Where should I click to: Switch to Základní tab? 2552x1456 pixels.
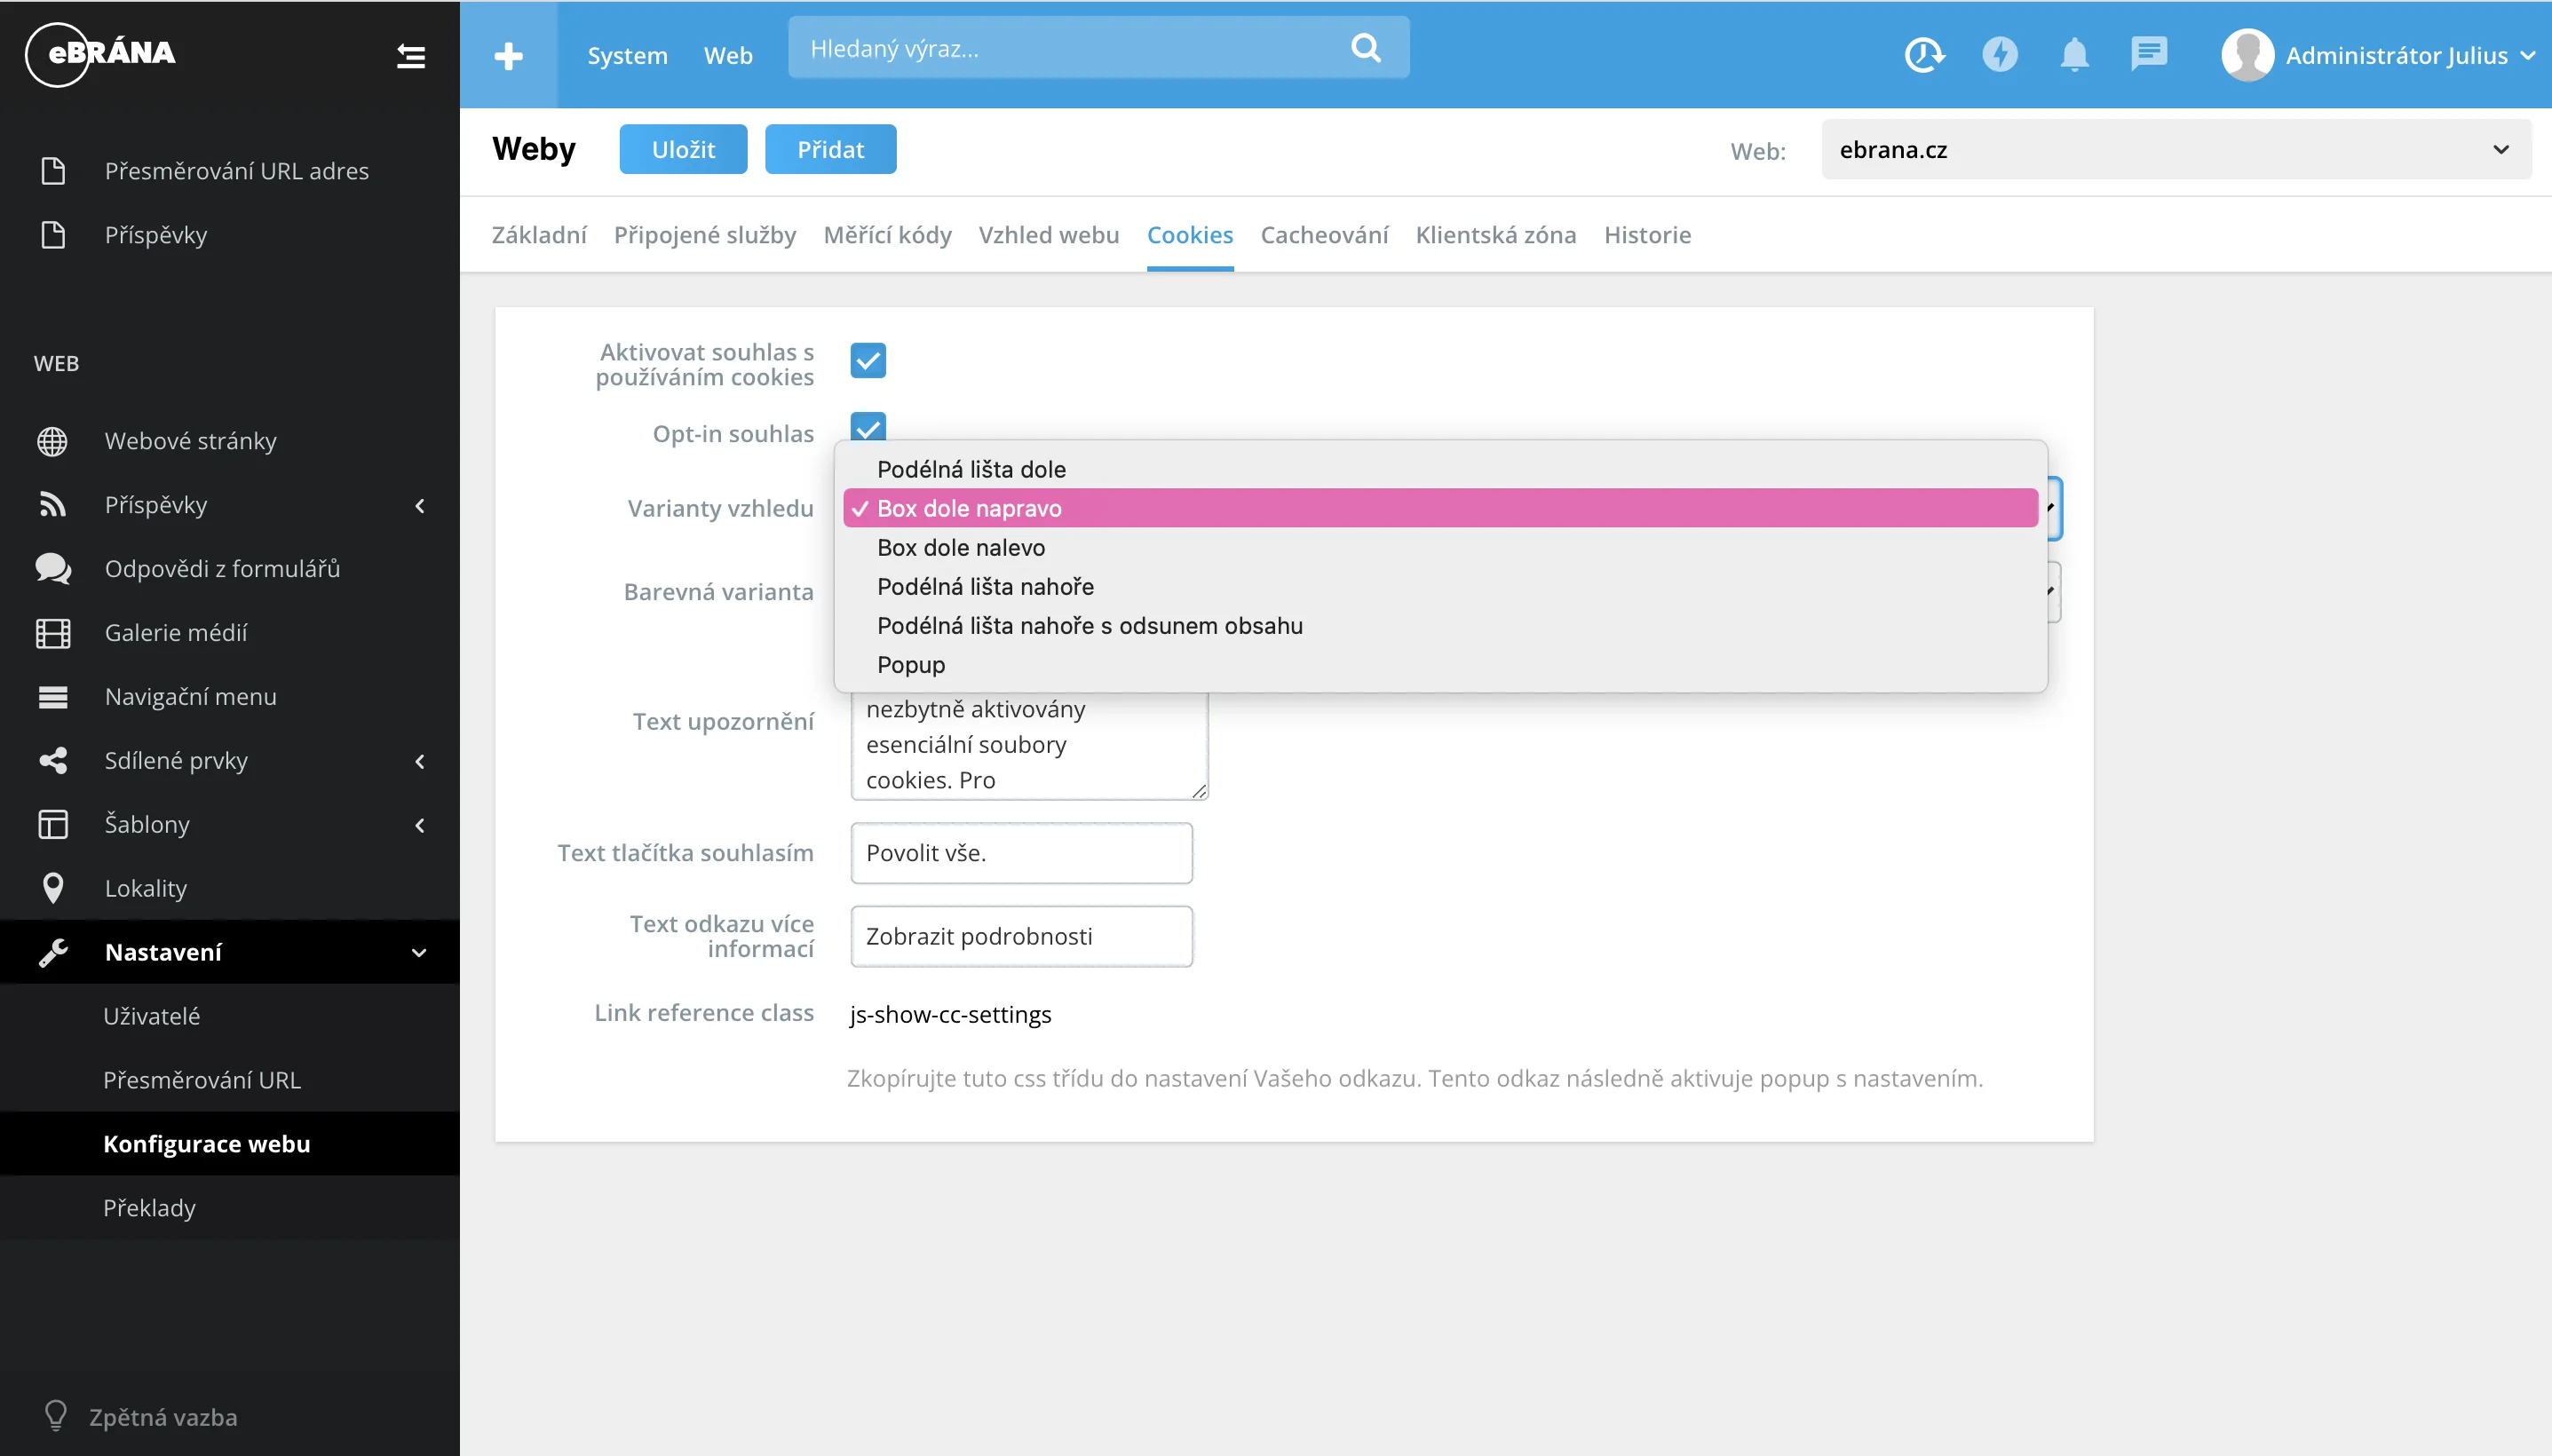(539, 235)
